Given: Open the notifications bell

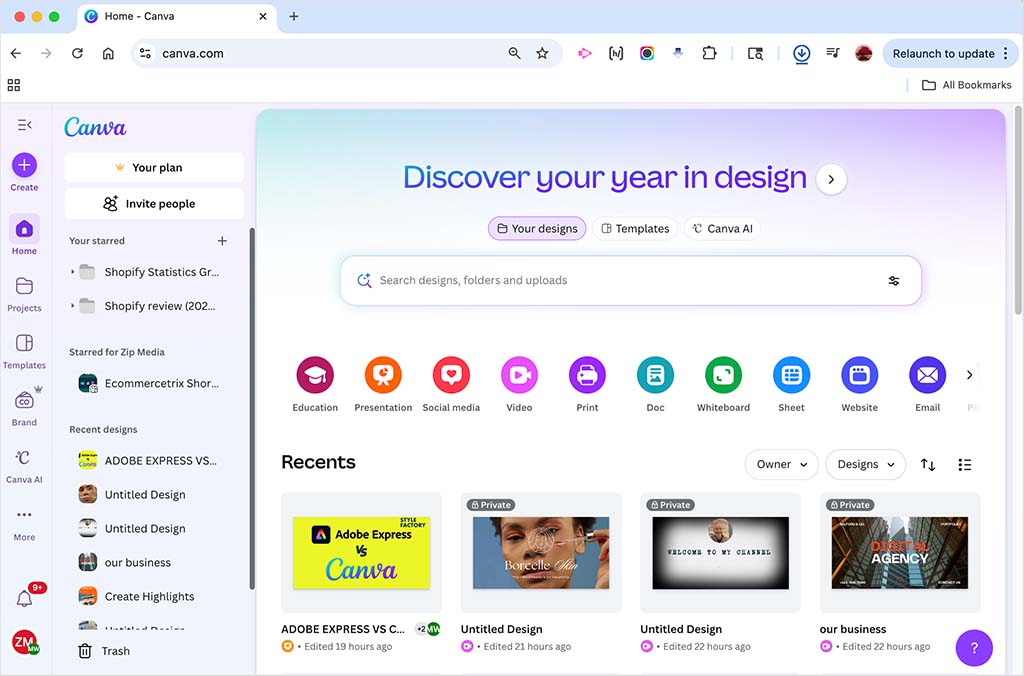Looking at the screenshot, I should pos(24,599).
